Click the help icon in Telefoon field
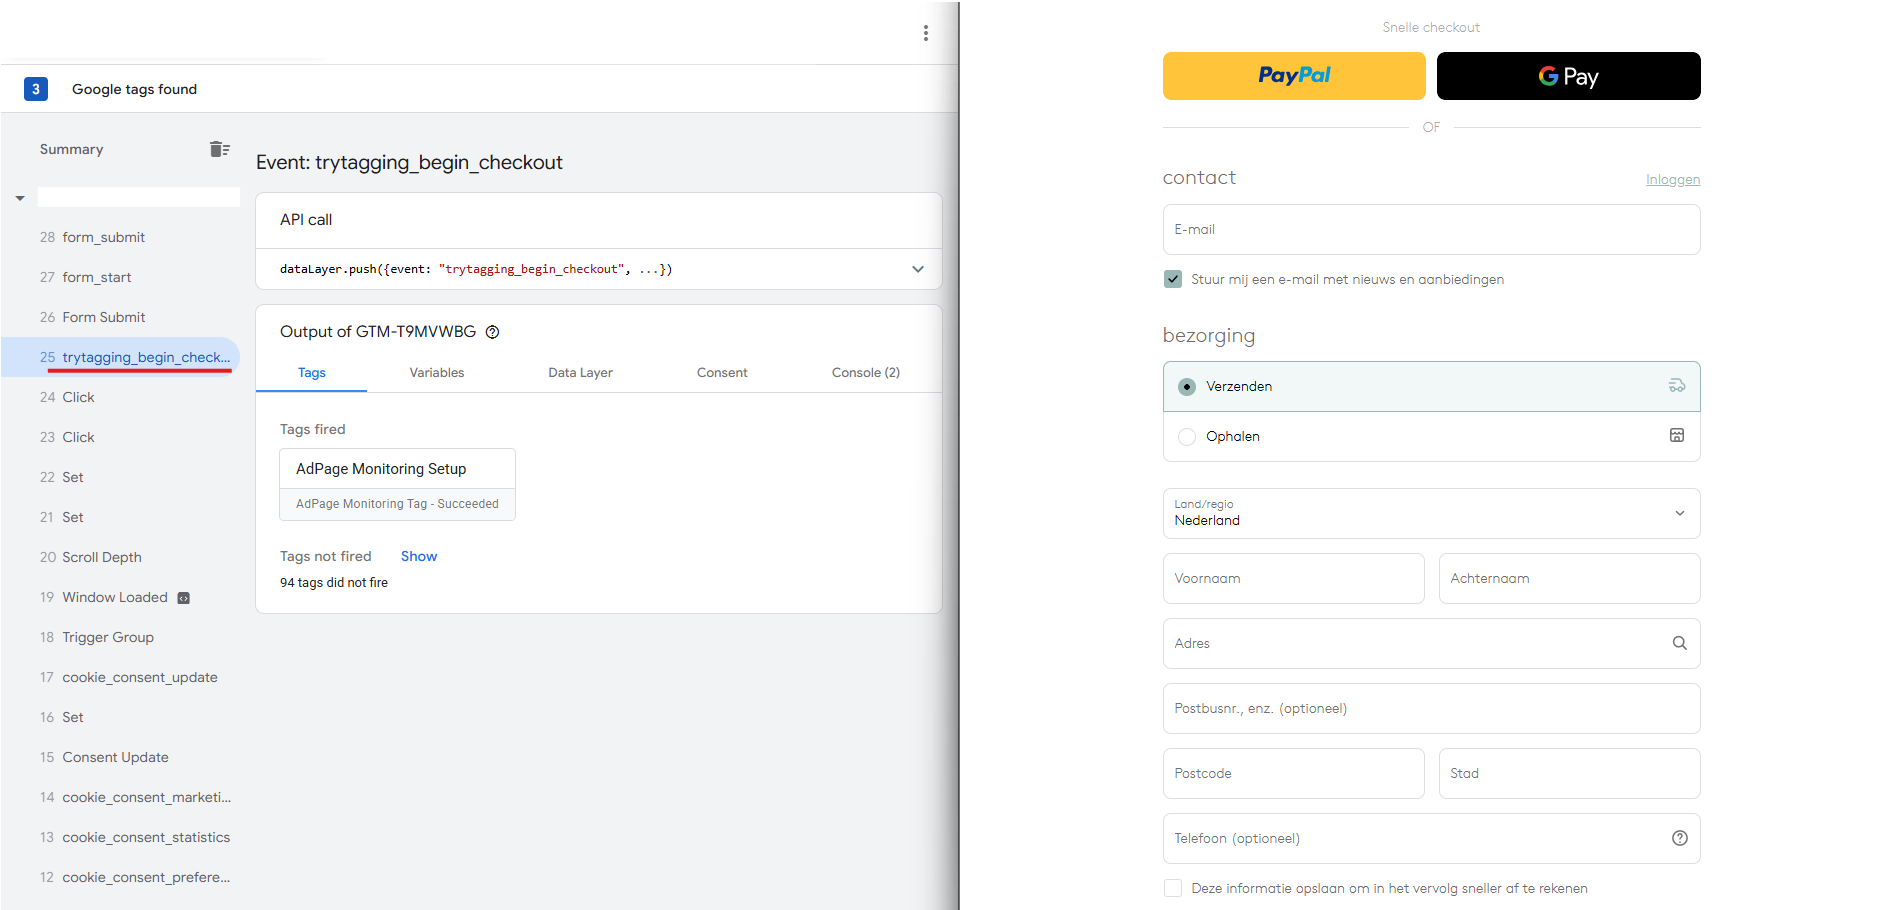 pos(1679,838)
